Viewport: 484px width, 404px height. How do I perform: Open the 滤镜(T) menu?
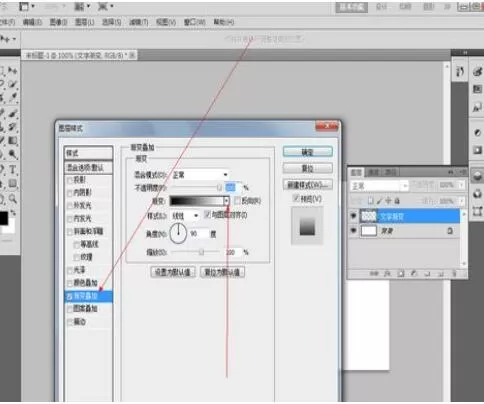(138, 22)
